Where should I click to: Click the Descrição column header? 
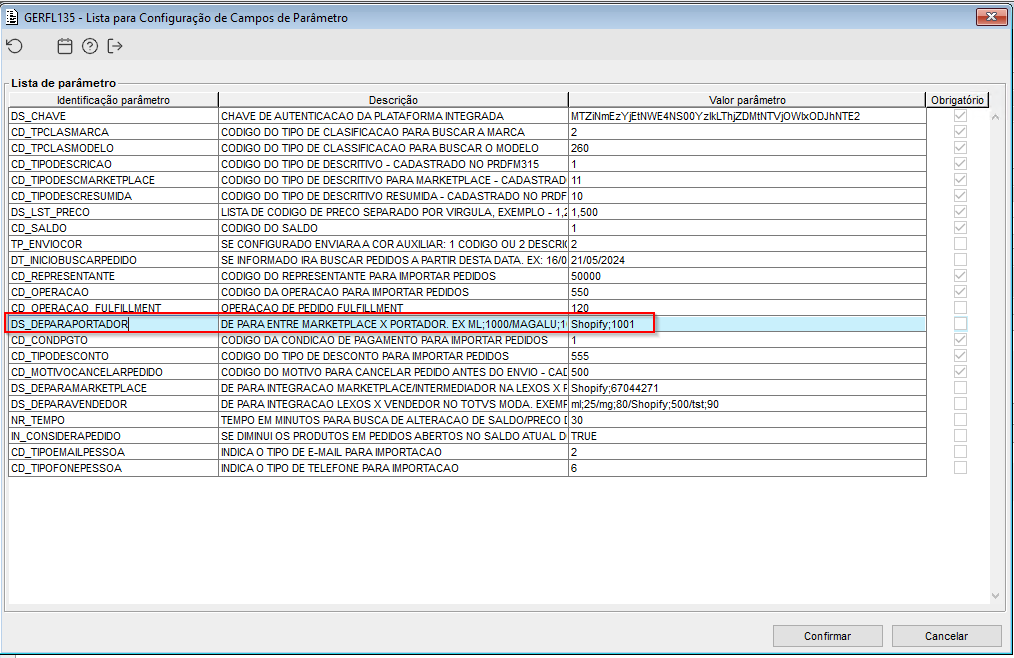click(393, 100)
